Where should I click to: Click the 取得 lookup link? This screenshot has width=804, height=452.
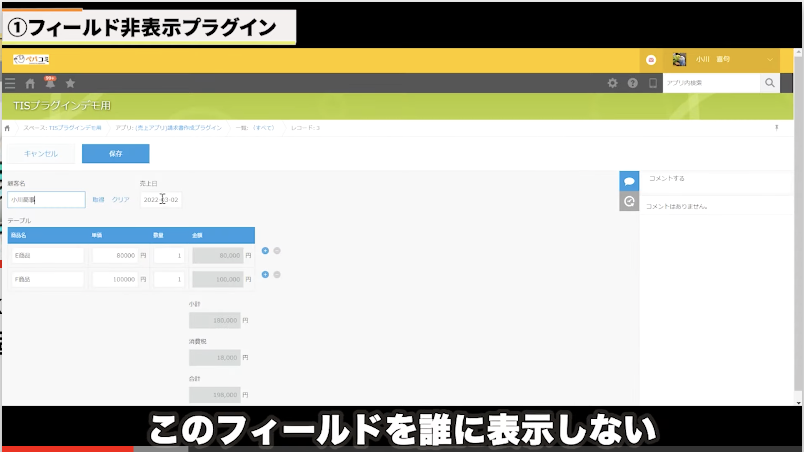tap(98, 200)
